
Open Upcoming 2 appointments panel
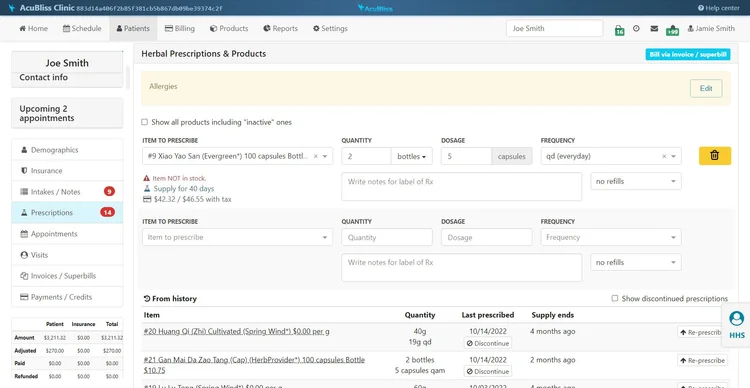[67, 113]
